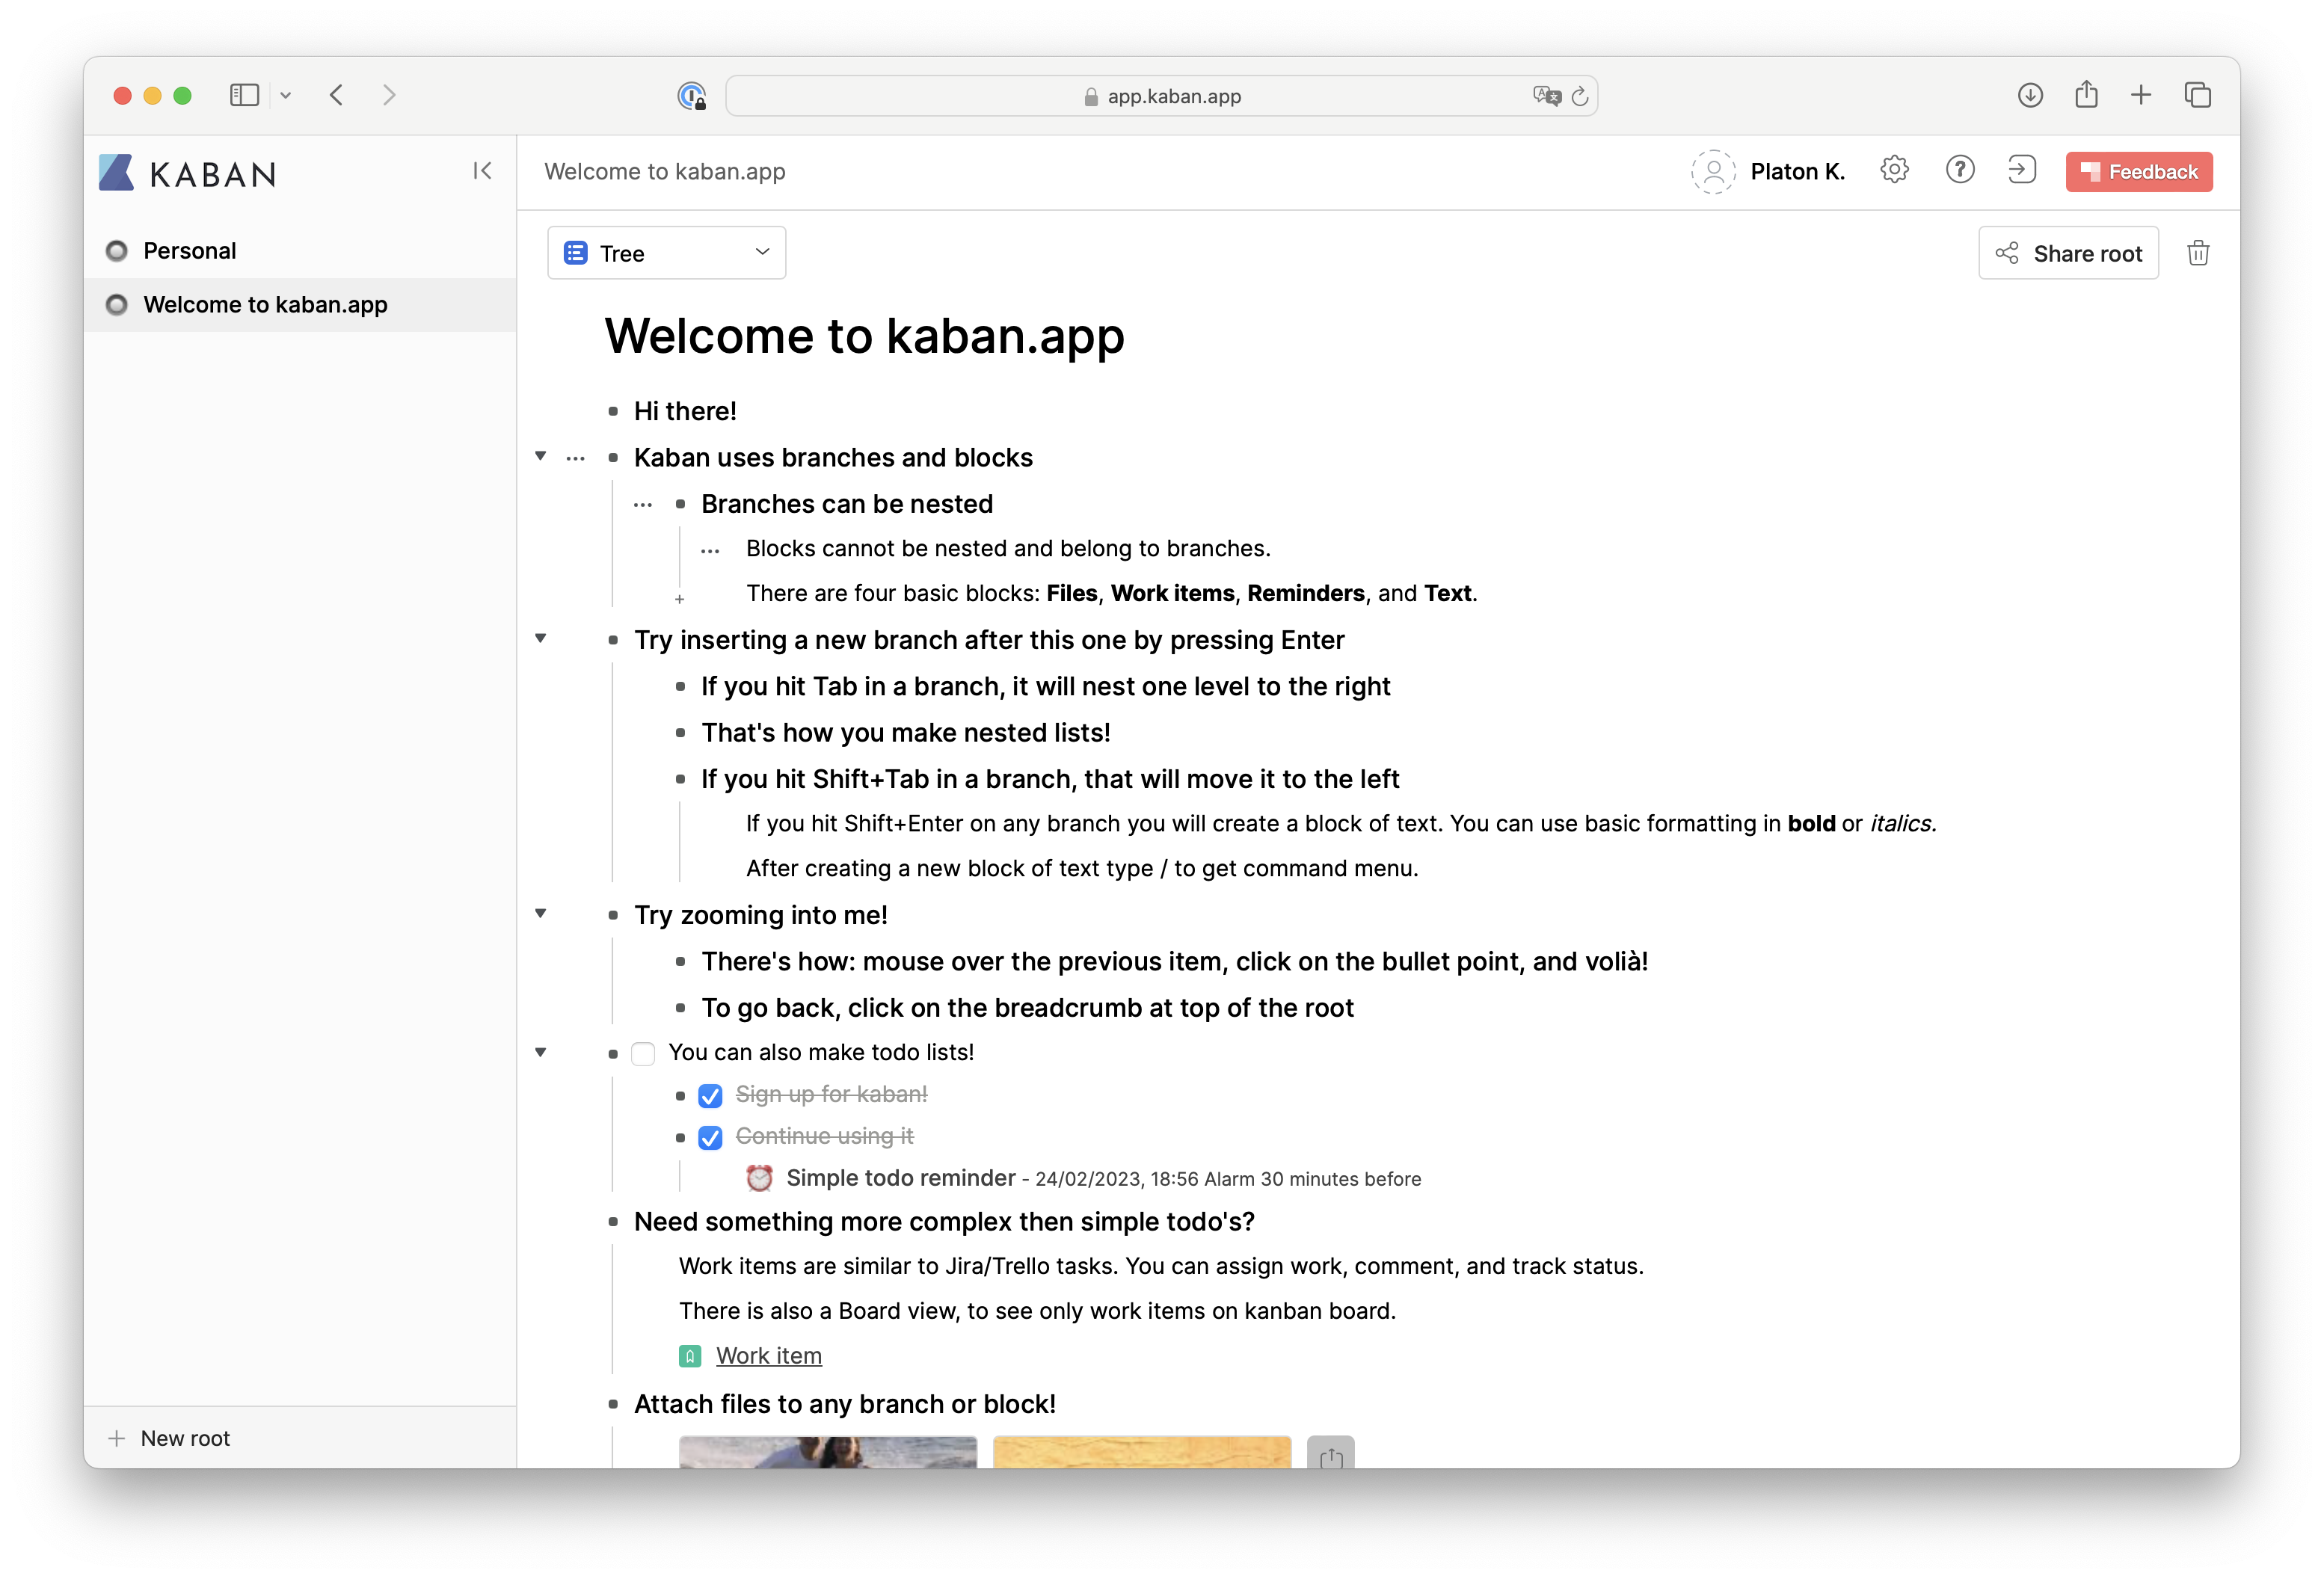Open the Work item link
Viewport: 2324px width, 1579px height.
click(769, 1356)
